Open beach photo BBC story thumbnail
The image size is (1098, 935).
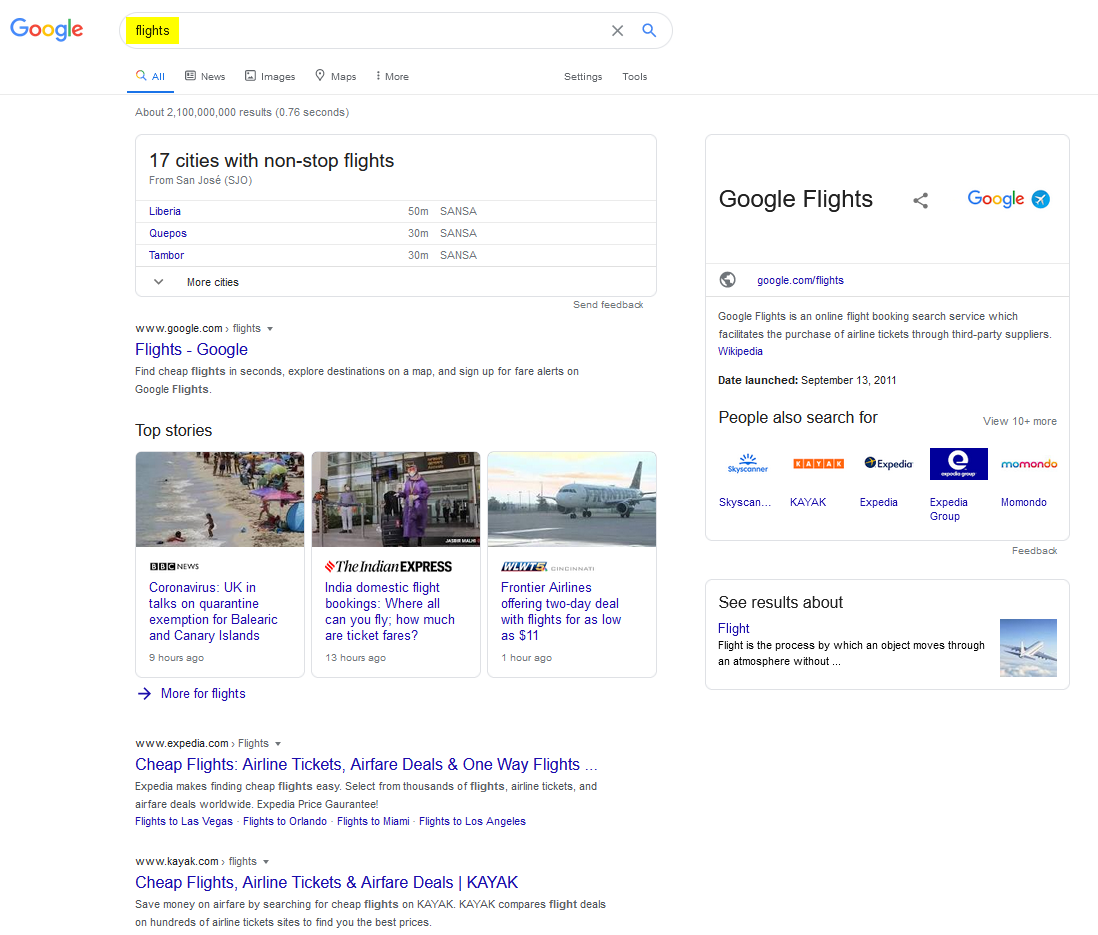pos(220,499)
